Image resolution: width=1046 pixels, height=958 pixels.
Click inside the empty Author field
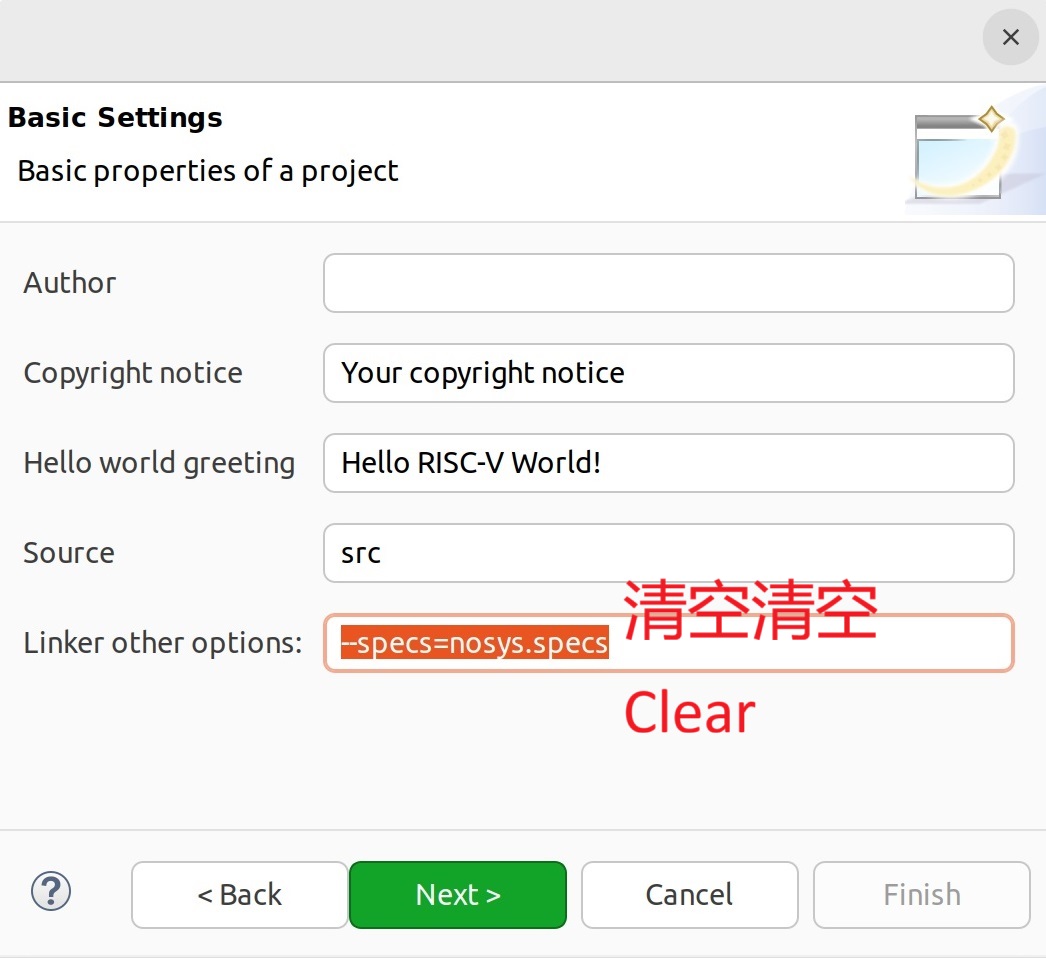[668, 283]
